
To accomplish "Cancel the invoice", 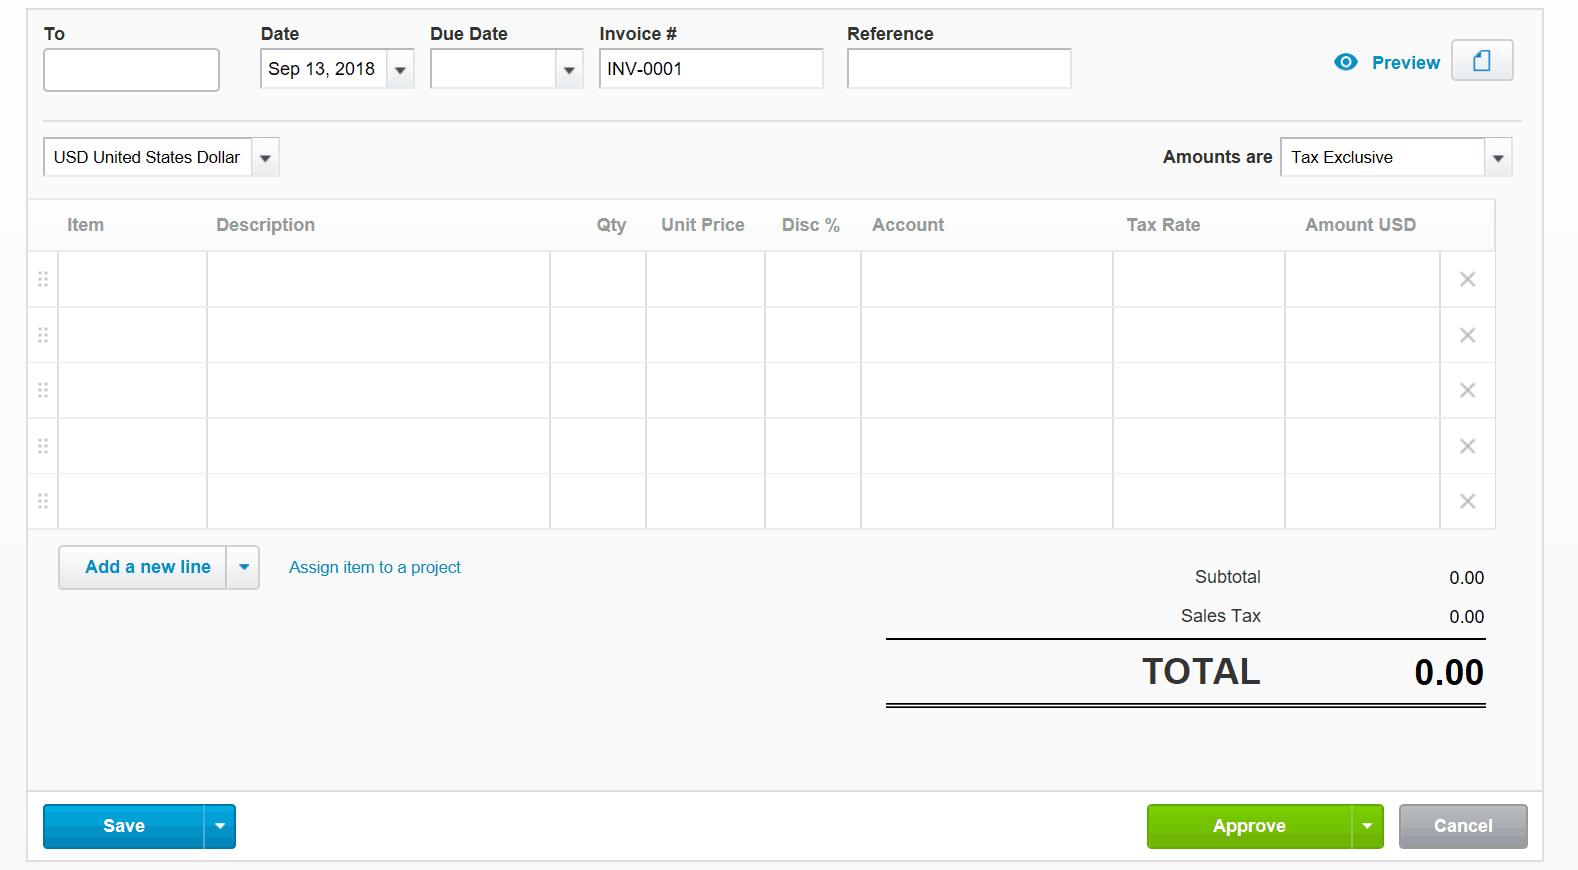I will click(1463, 826).
